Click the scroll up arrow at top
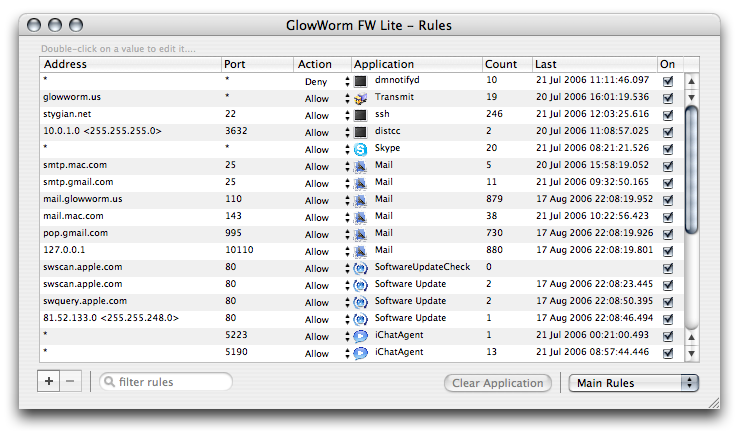This screenshot has height=431, width=741. pos(691,81)
